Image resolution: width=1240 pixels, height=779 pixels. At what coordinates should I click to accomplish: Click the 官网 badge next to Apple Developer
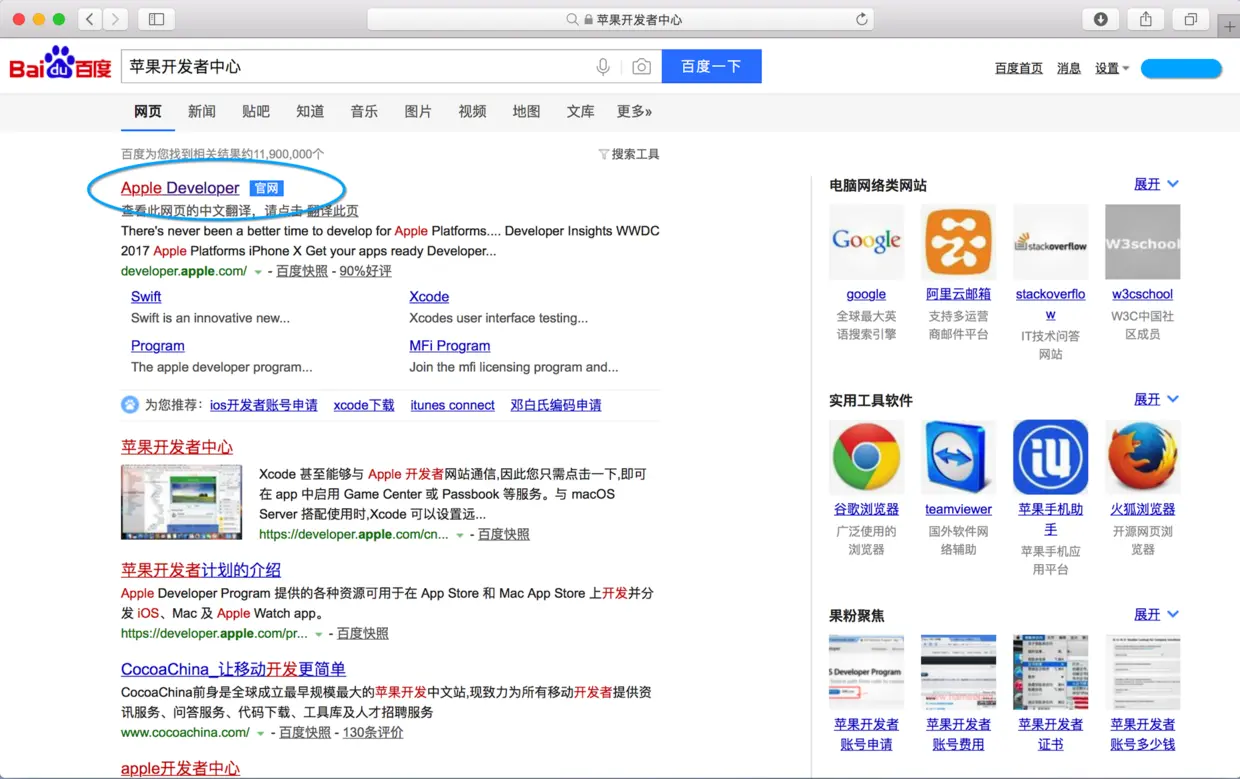(x=267, y=188)
